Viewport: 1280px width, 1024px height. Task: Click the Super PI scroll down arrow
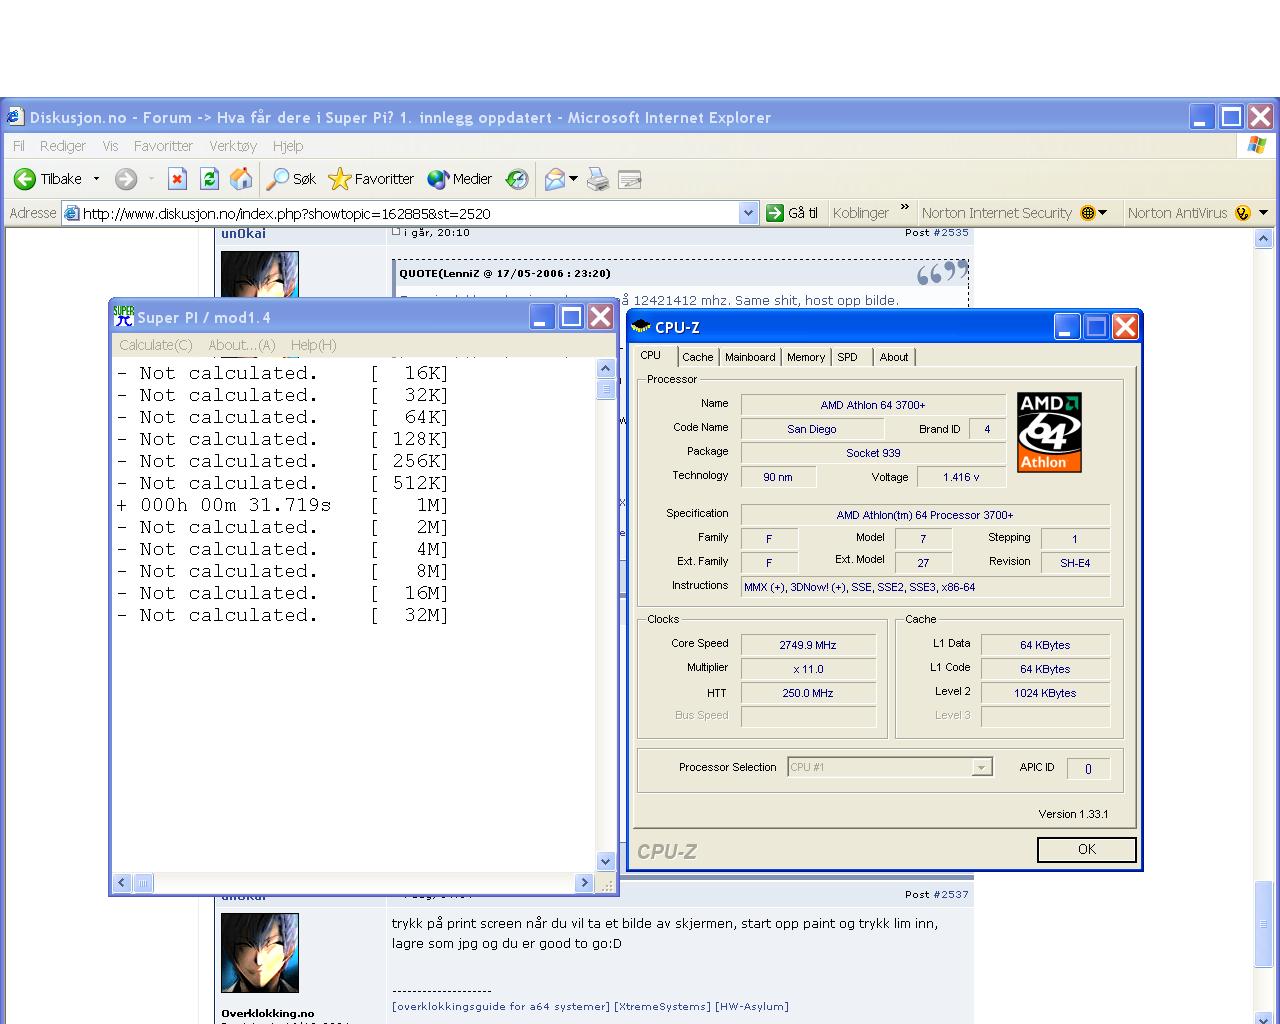pos(605,861)
